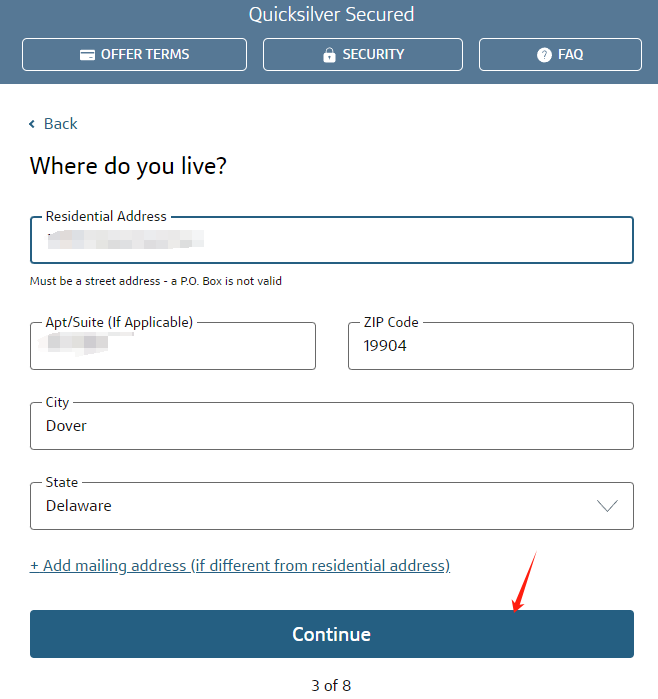Click the Where do you live heading

128,166
